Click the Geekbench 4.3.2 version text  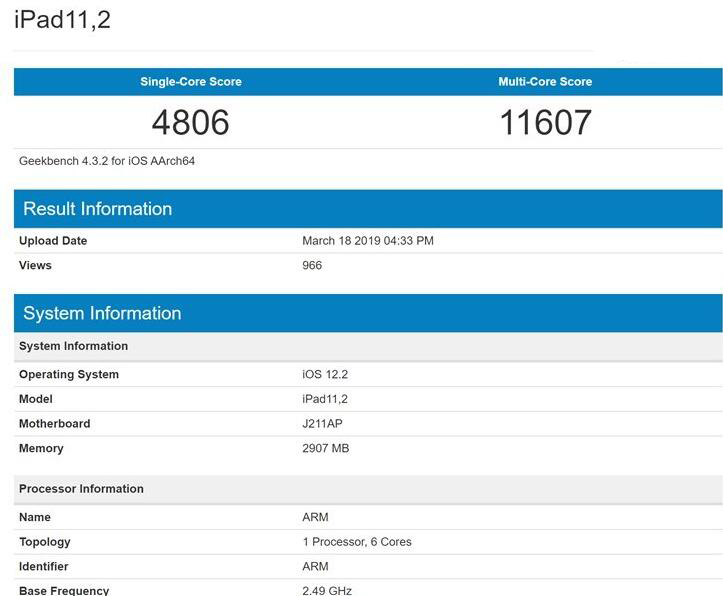click(x=106, y=161)
